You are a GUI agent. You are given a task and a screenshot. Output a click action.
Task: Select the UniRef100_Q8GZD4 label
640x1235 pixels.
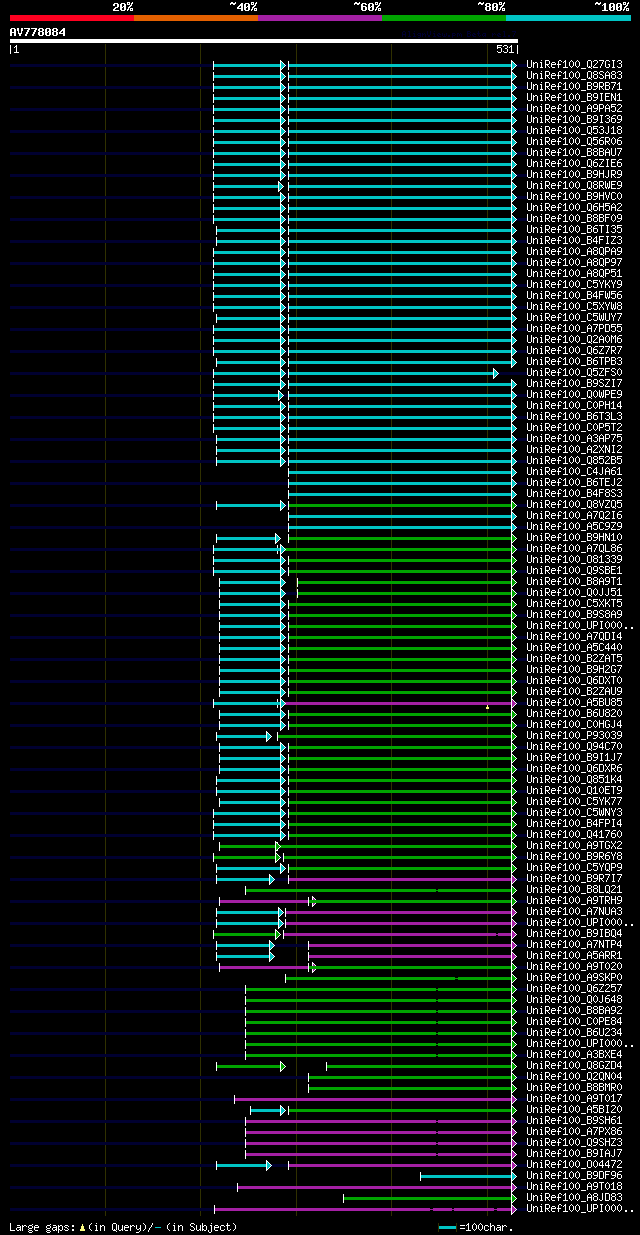click(x=574, y=1065)
